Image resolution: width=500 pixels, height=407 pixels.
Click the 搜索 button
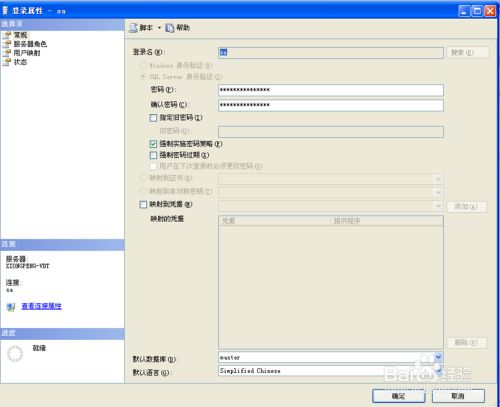[x=468, y=53]
